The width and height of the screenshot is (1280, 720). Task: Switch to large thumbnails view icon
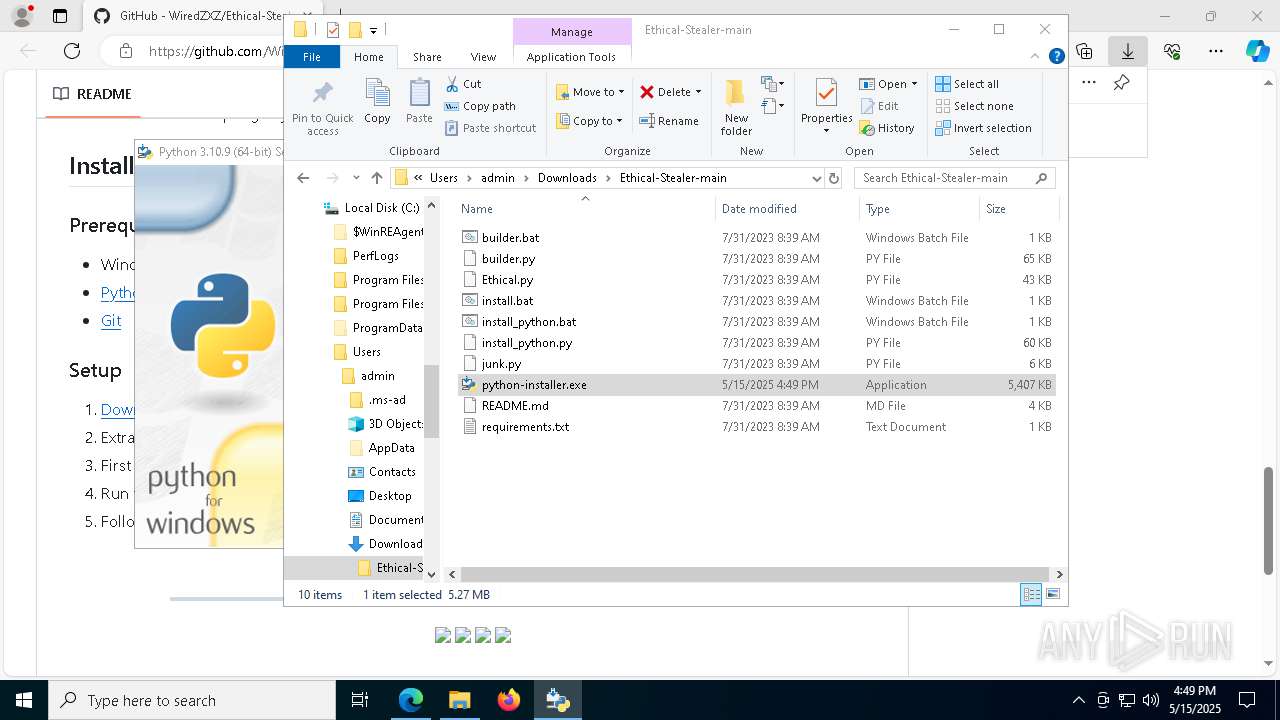point(1052,594)
